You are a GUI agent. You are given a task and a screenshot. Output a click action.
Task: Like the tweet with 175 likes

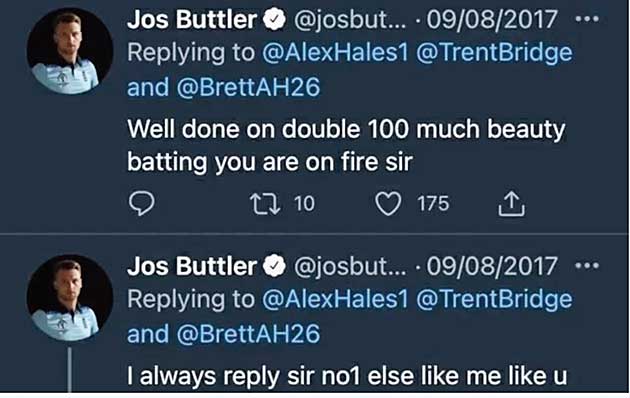tap(388, 204)
